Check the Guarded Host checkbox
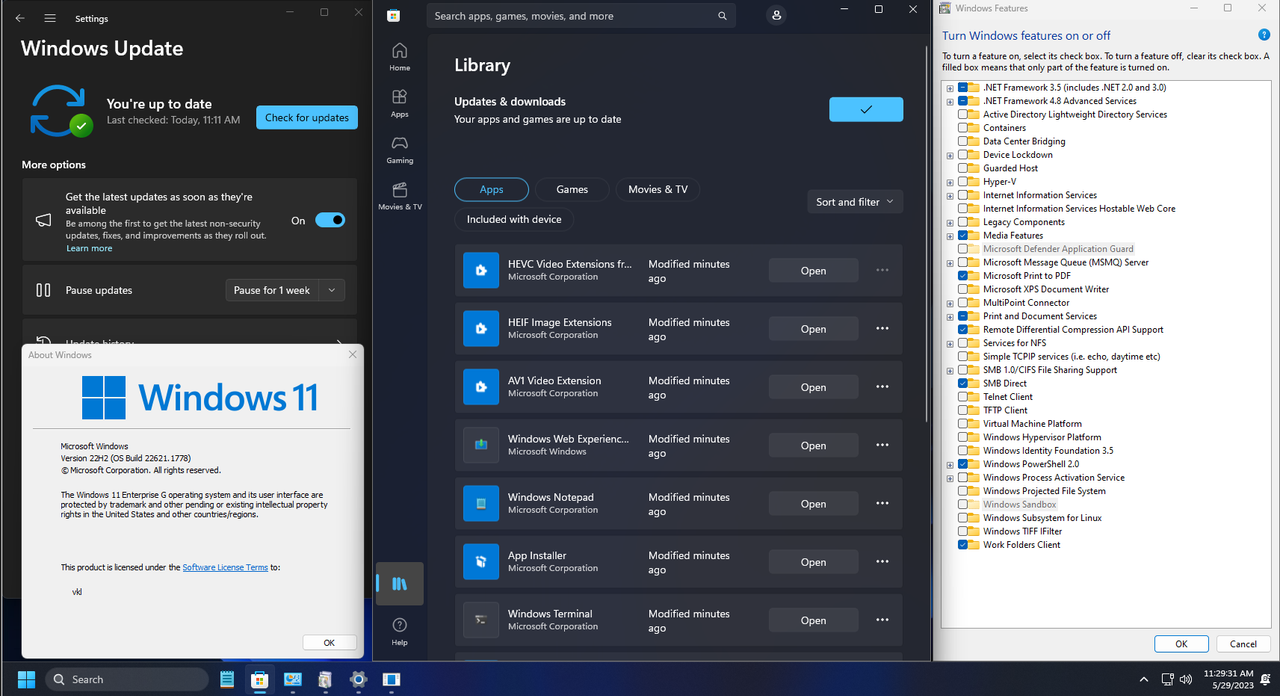The height and width of the screenshot is (696, 1280). click(963, 168)
